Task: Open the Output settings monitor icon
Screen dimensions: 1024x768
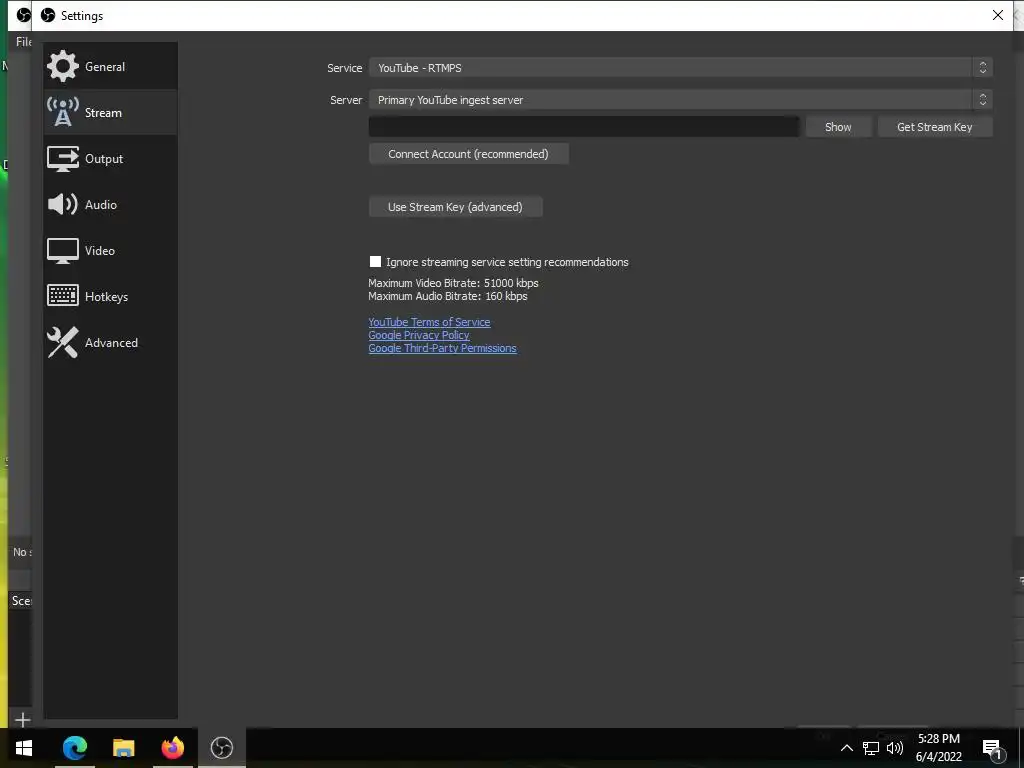Action: 63,159
